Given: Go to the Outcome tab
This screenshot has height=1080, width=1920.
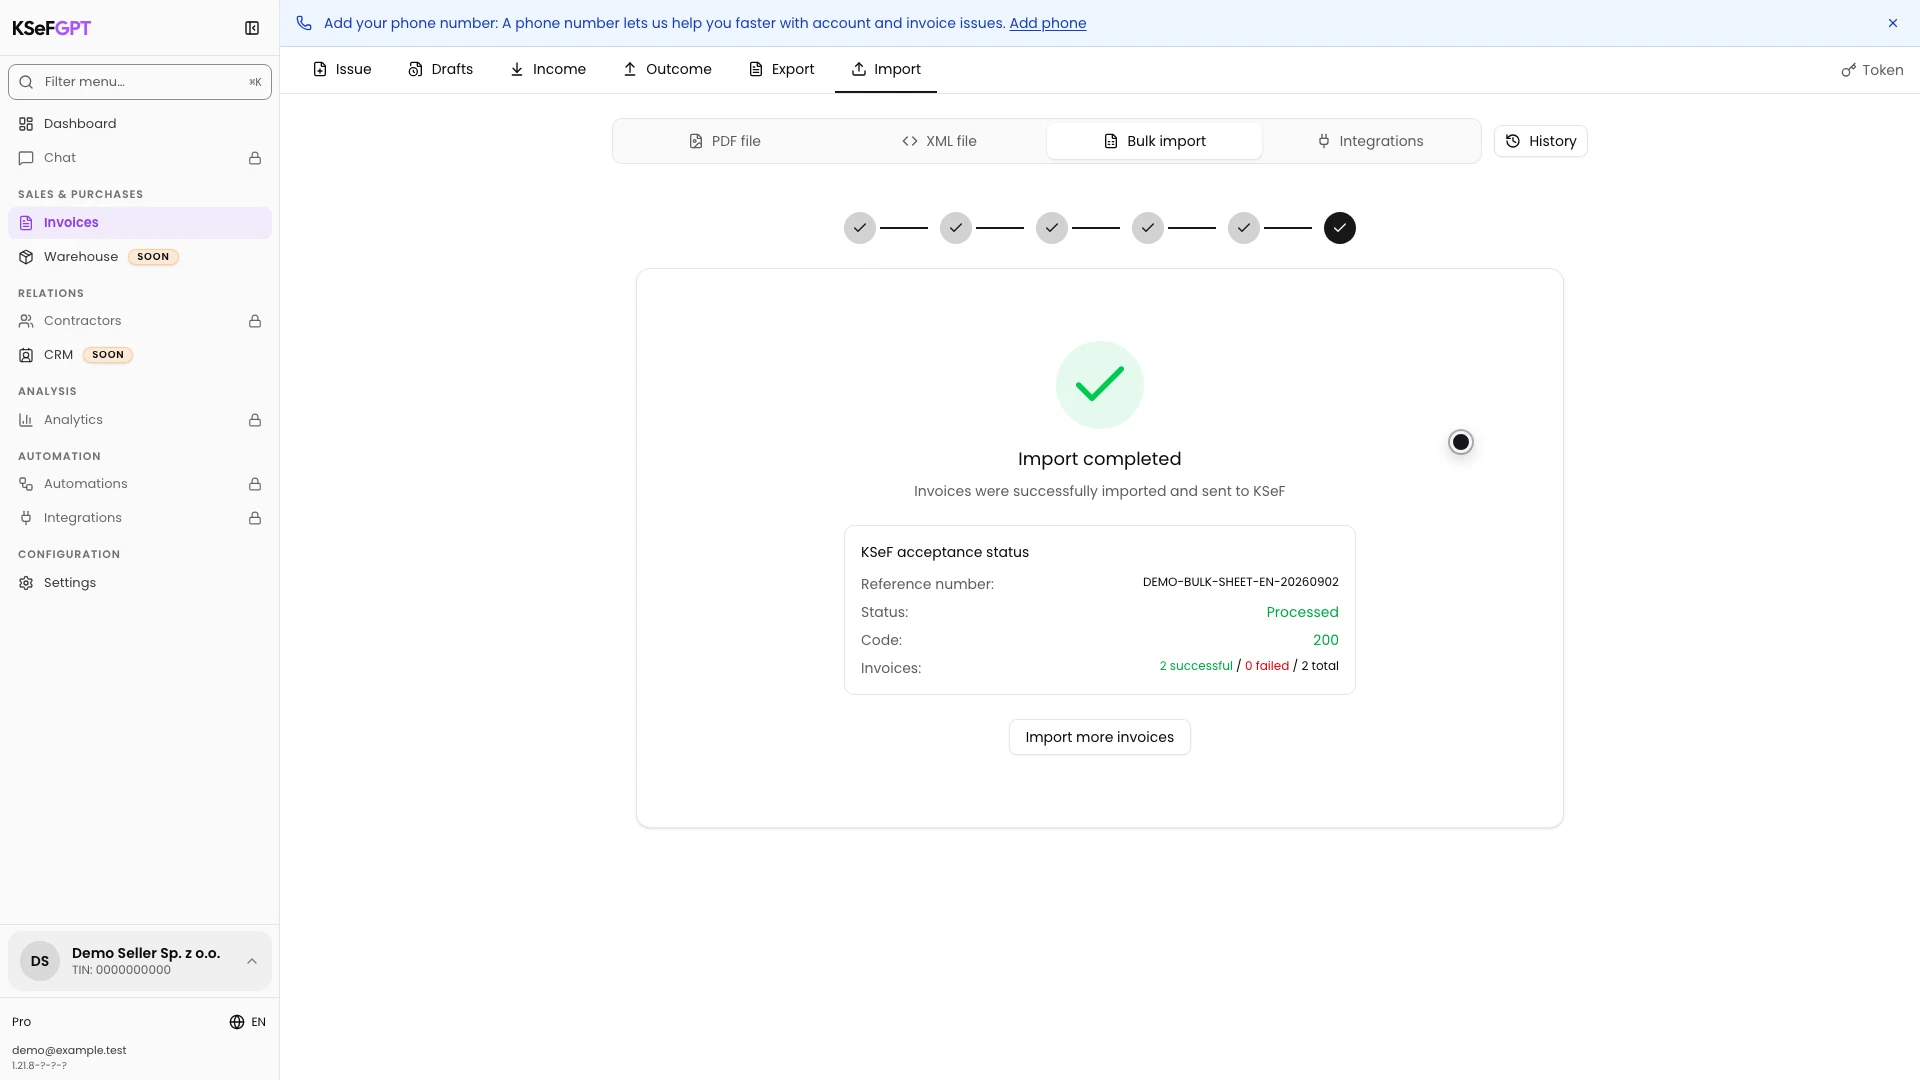Looking at the screenshot, I should (x=667, y=69).
